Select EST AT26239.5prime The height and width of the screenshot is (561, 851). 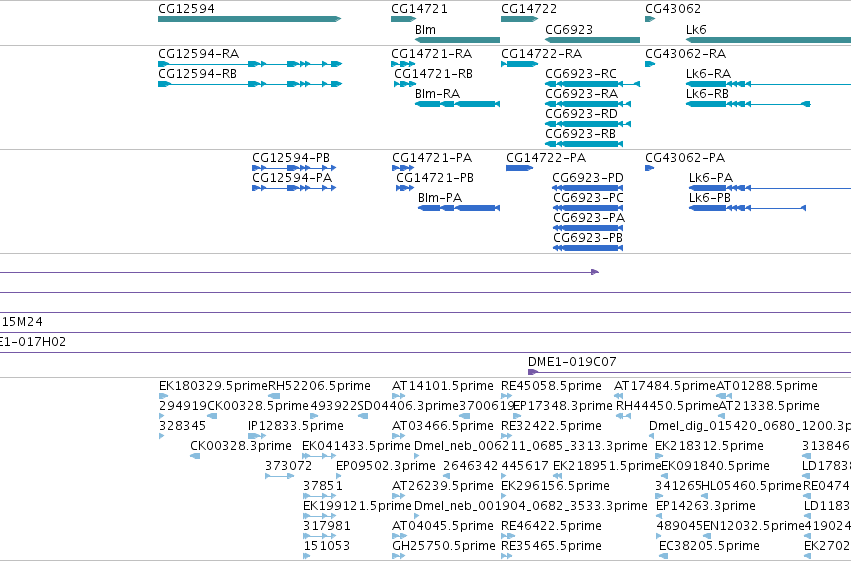click(x=398, y=496)
